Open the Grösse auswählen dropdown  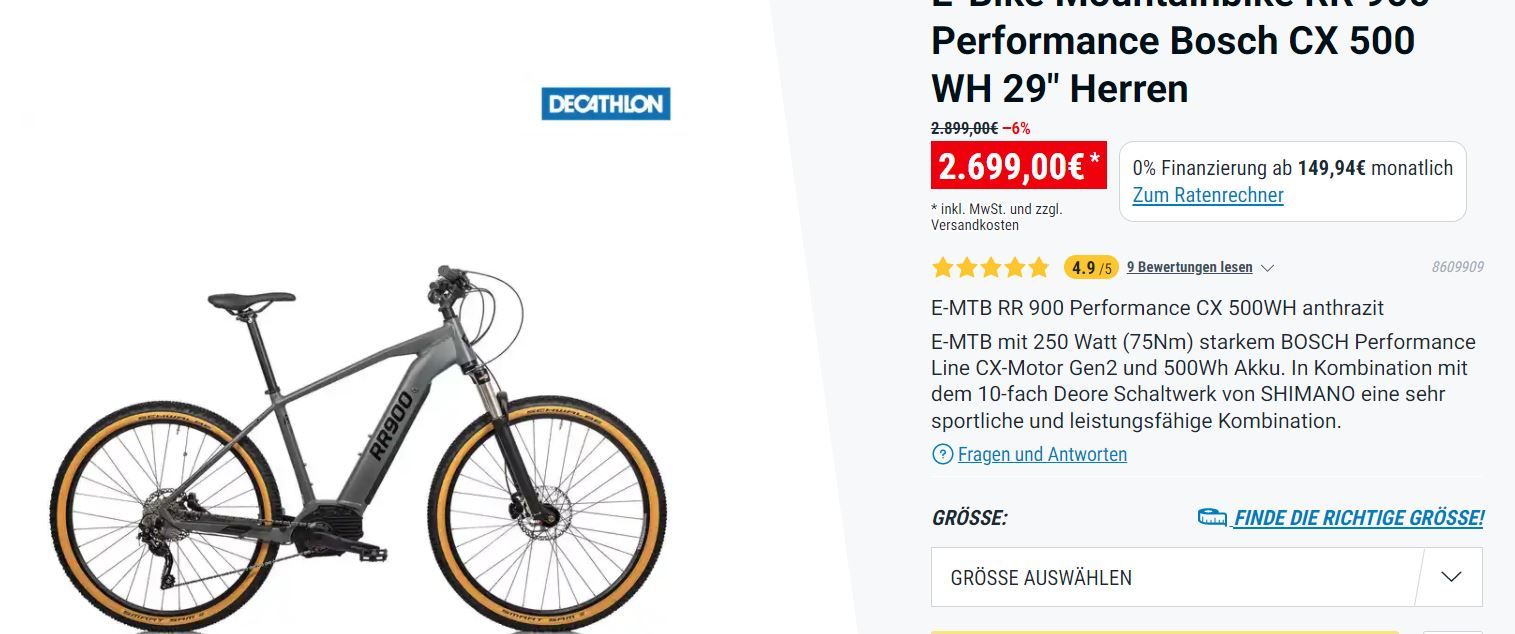[x=1172, y=577]
